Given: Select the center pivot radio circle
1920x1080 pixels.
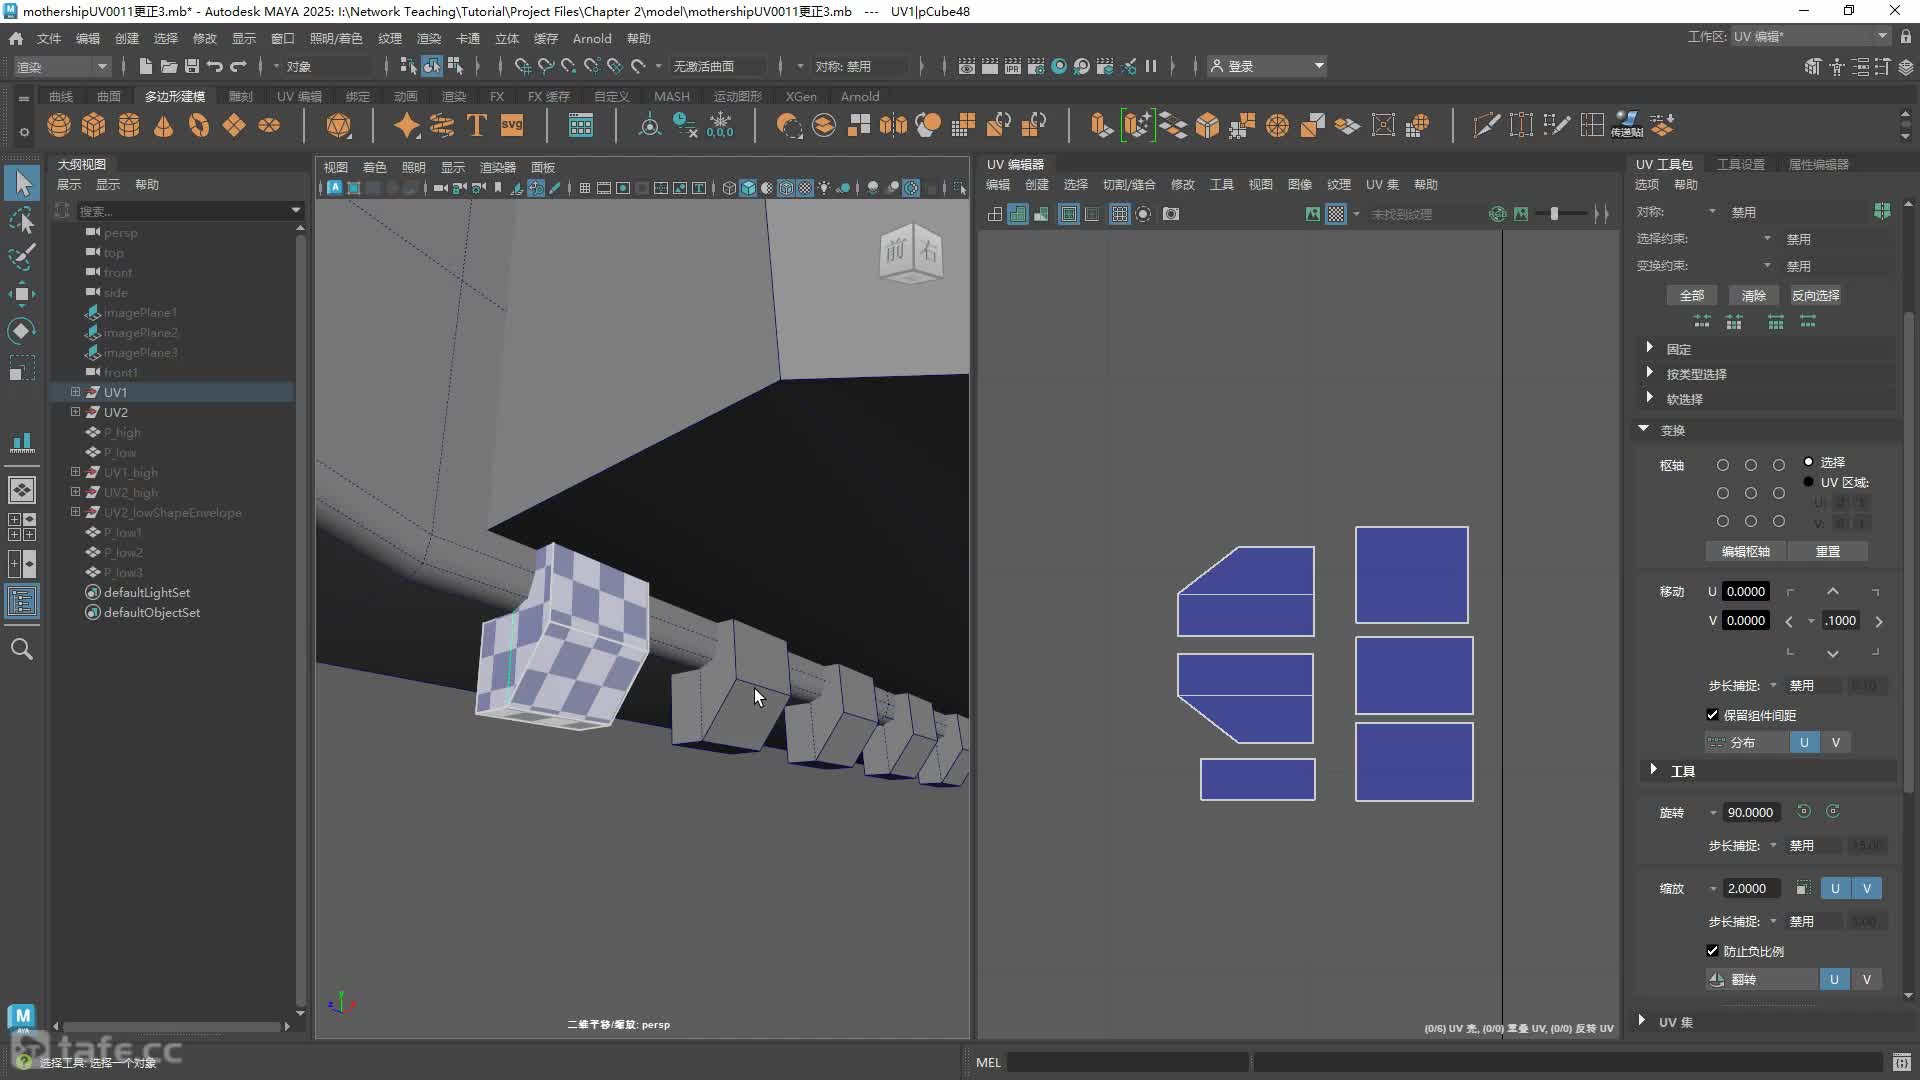Looking at the screenshot, I should click(x=1750, y=493).
